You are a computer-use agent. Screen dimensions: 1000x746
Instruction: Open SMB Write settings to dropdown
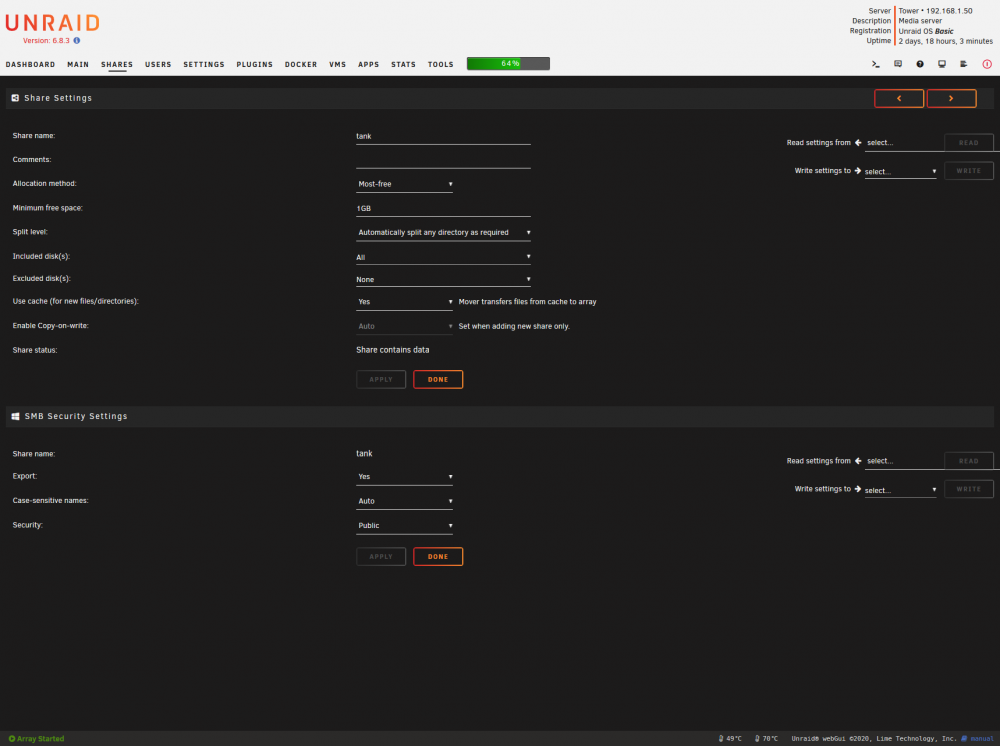tap(901, 490)
